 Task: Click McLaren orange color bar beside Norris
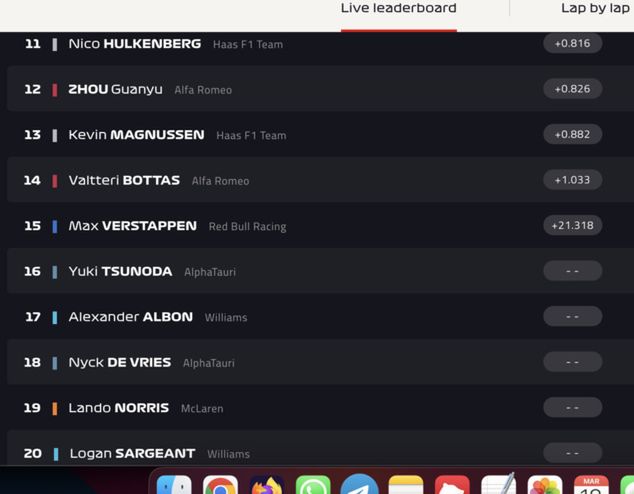click(55, 409)
